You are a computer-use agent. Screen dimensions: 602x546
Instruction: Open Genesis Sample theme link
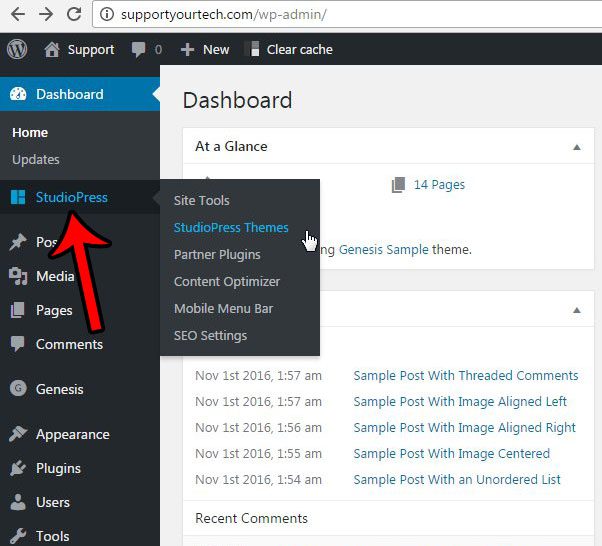[x=383, y=249]
